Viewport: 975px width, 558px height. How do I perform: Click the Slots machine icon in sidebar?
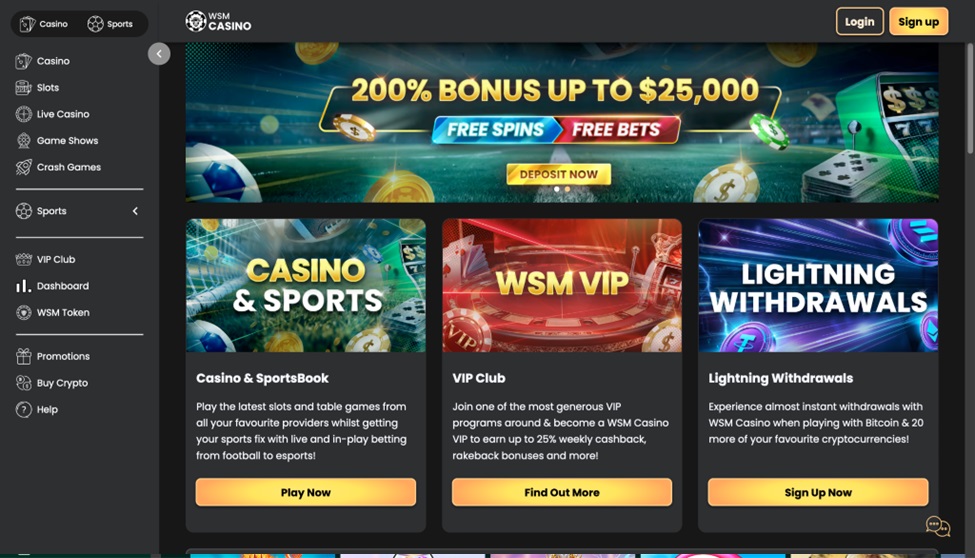pyautogui.click(x=23, y=88)
